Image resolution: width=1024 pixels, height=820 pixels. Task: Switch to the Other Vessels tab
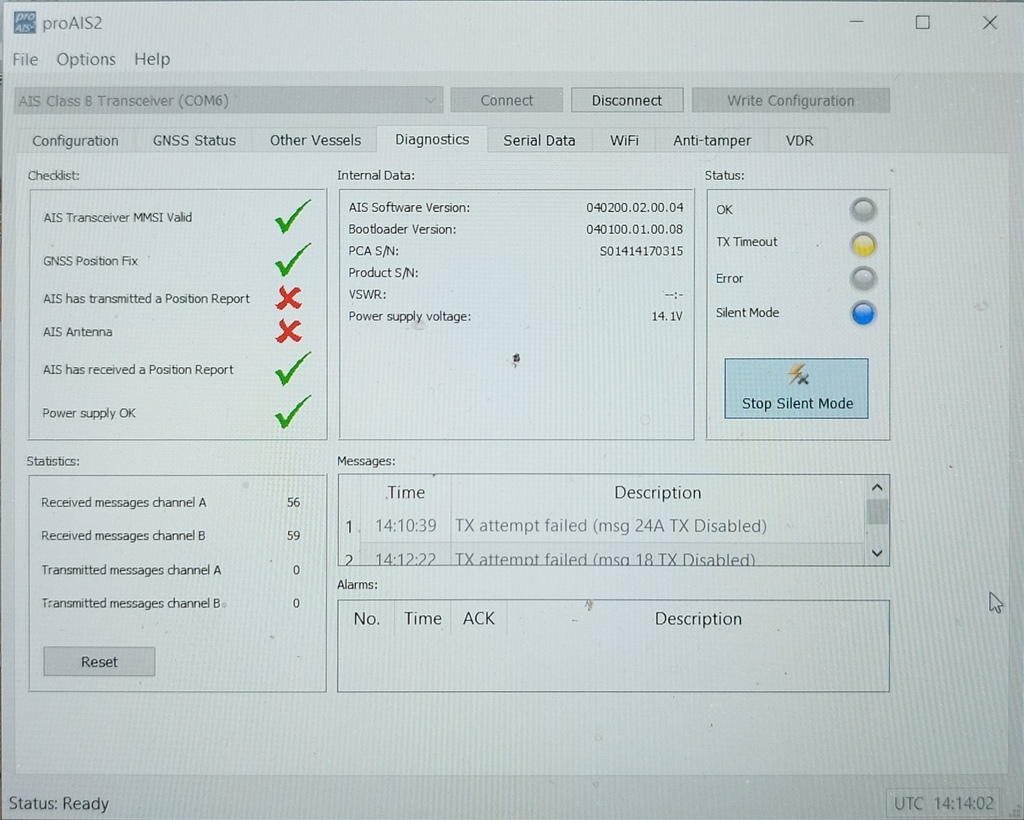coord(315,140)
